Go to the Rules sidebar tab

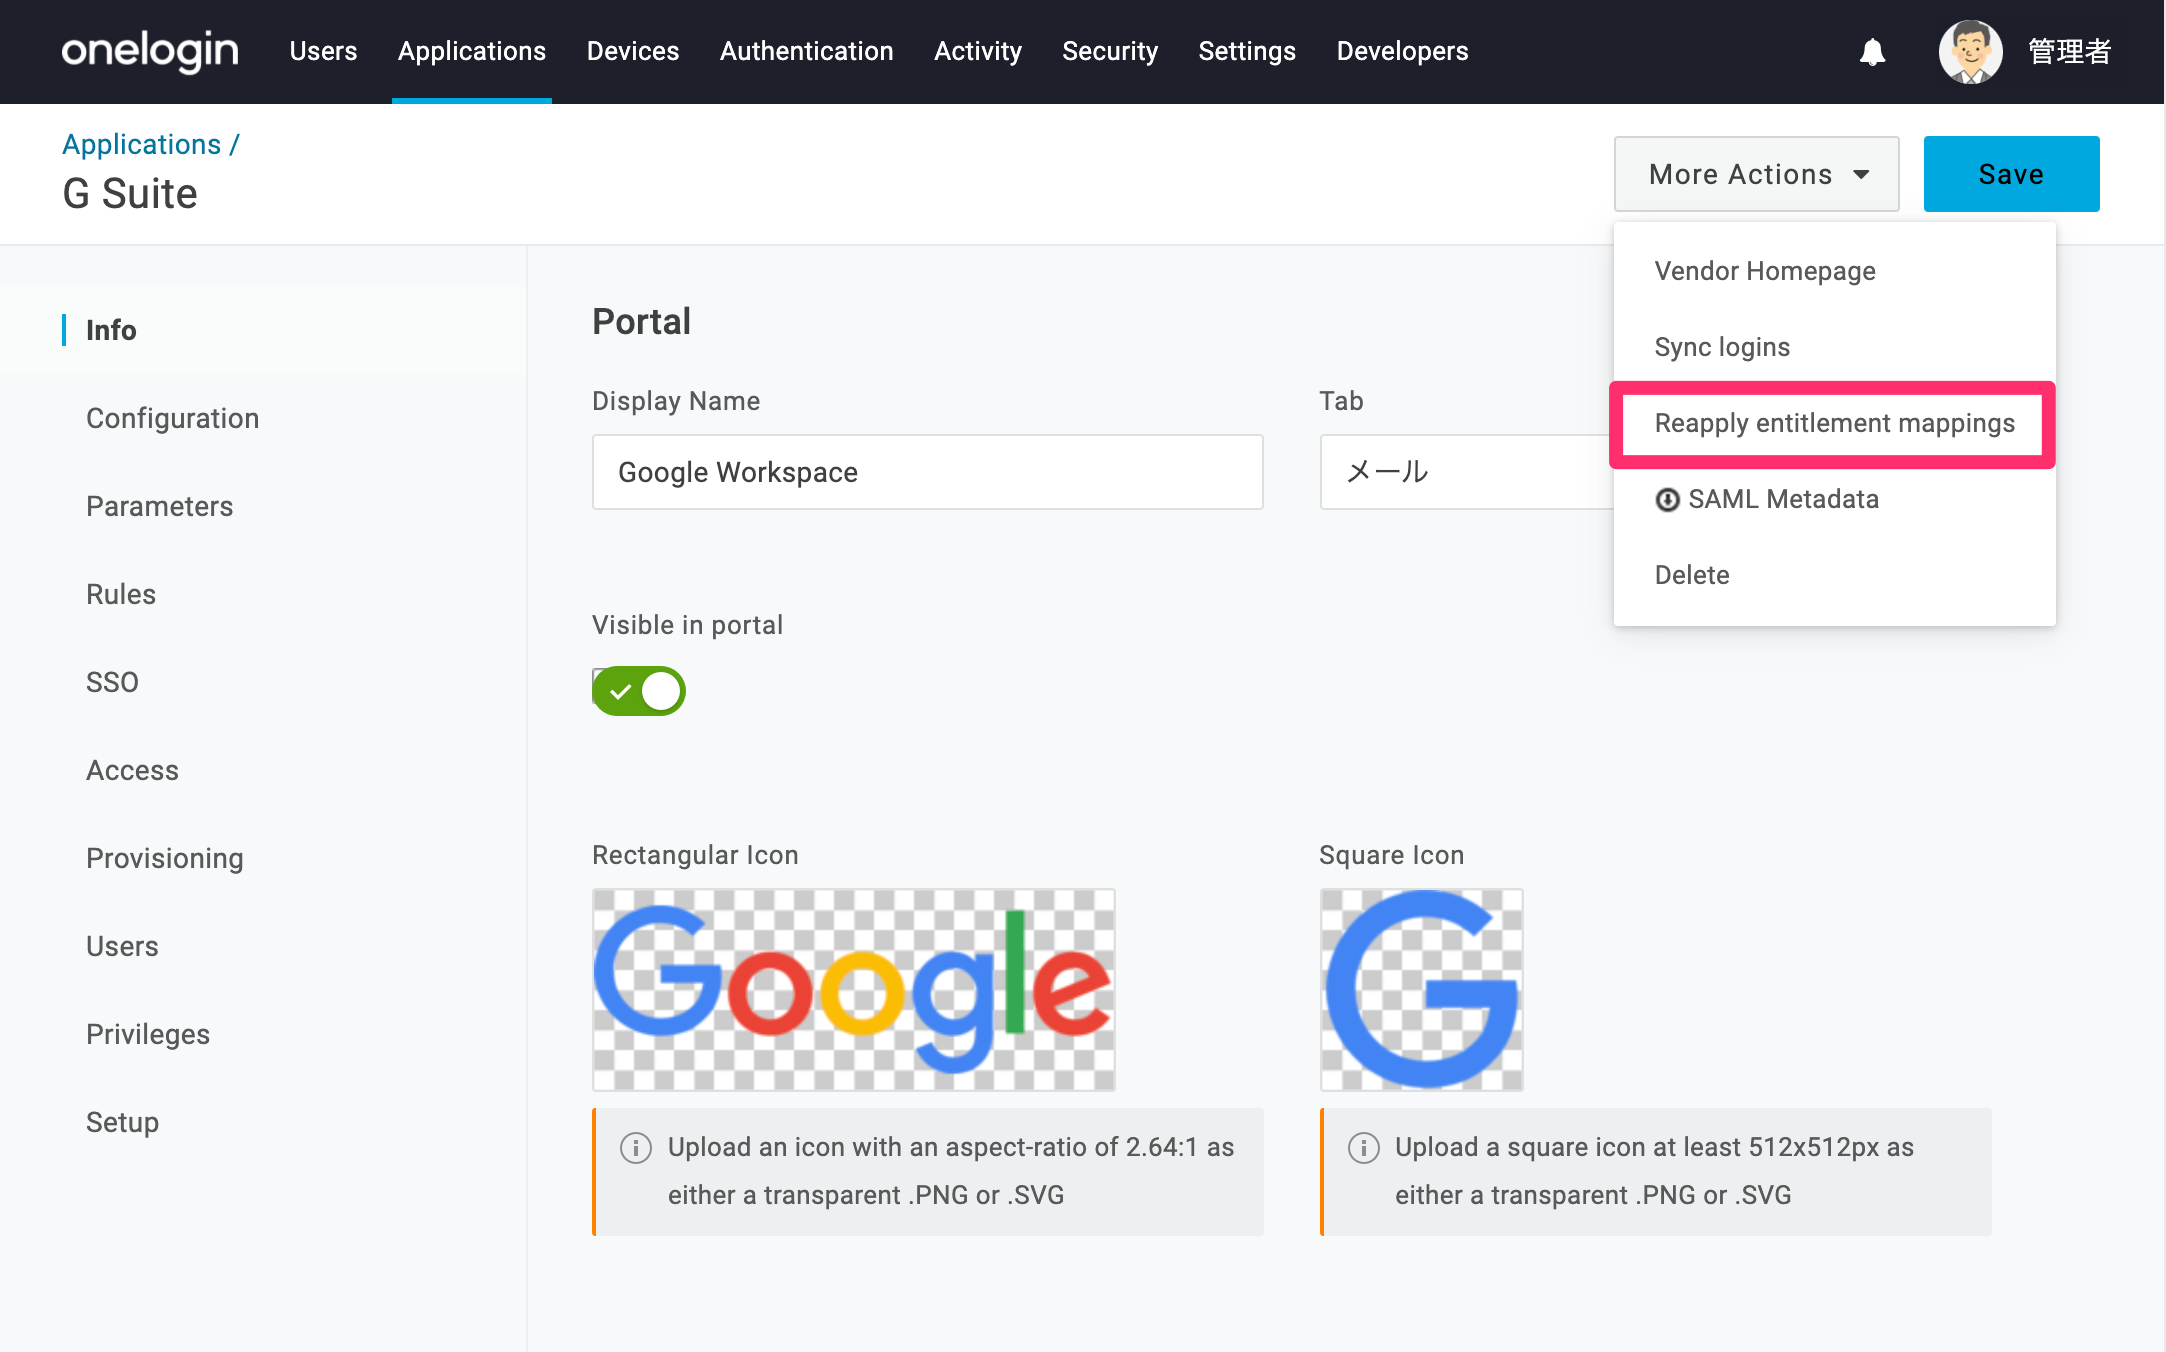[121, 594]
